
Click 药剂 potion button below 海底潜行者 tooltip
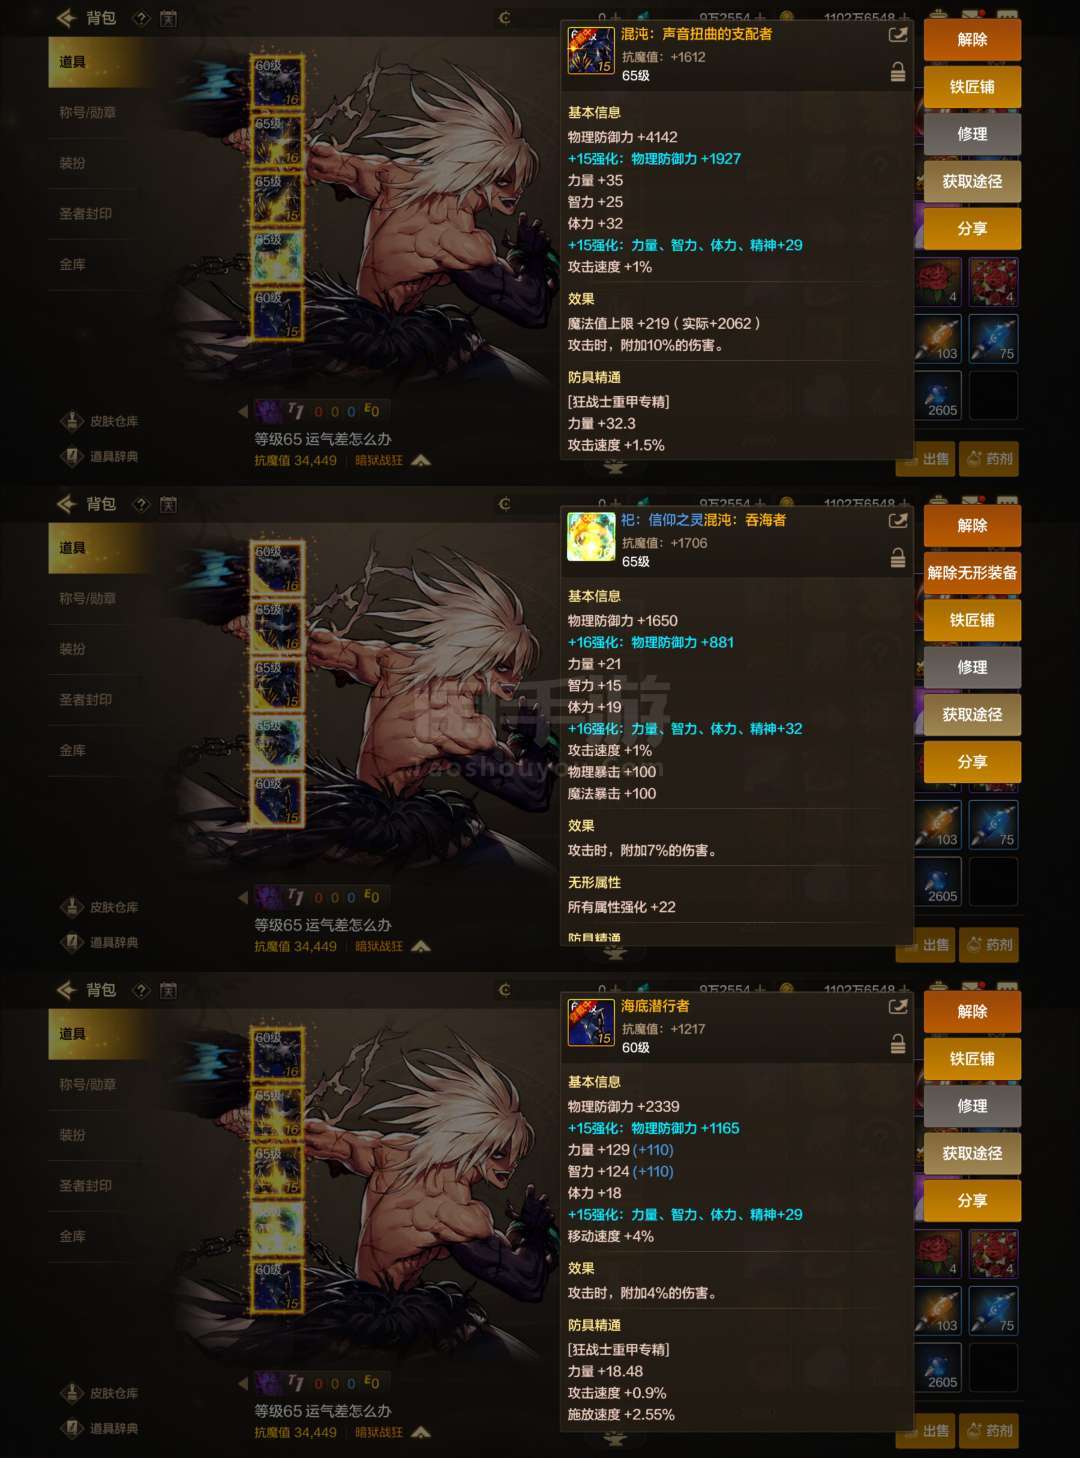[990, 1431]
